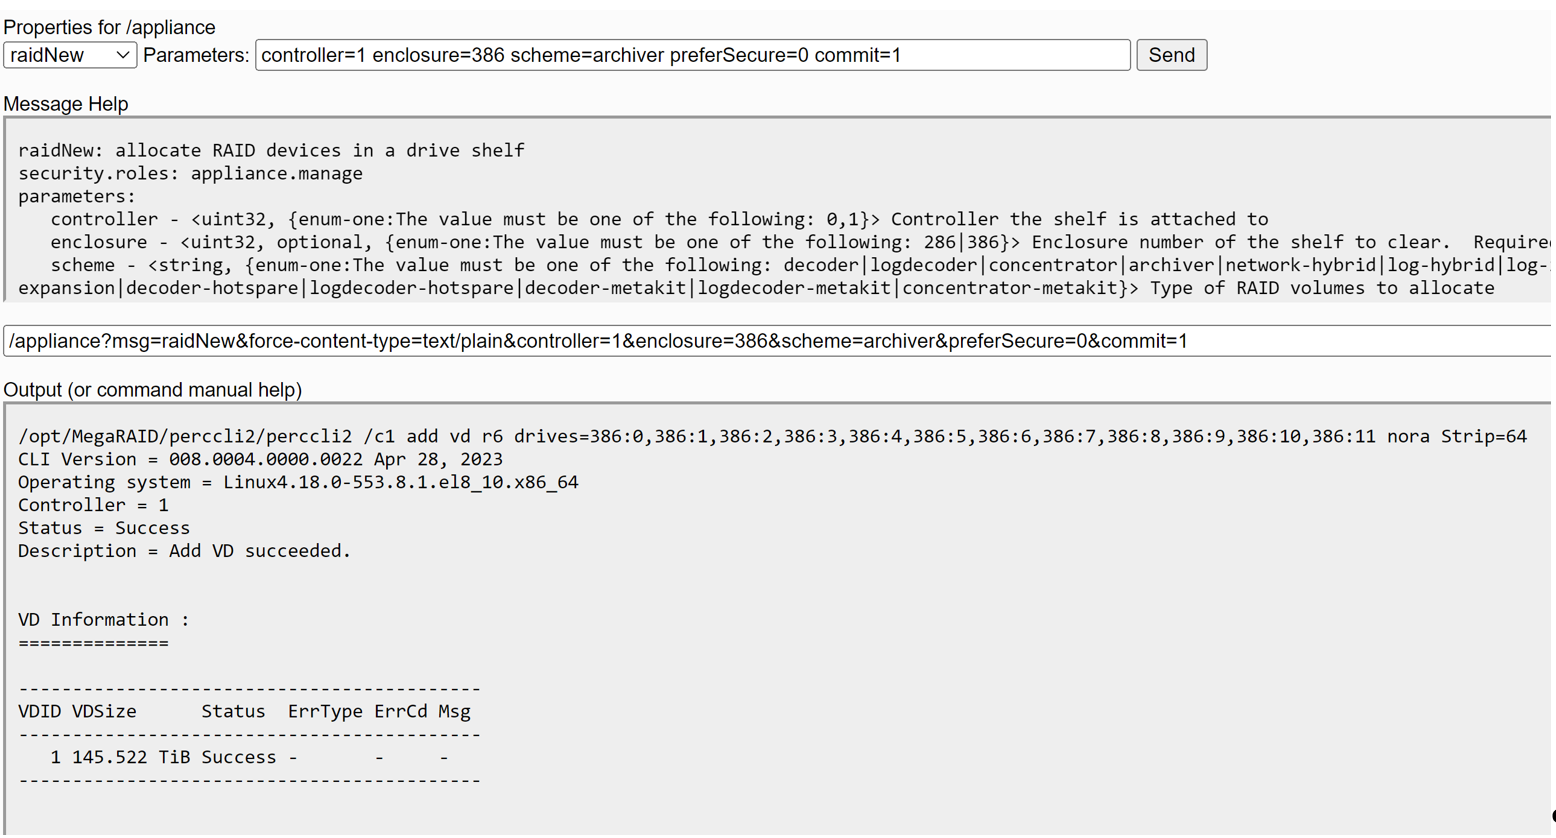Click the "Operating system" output line
The image size is (1556, 838).
pyautogui.click(x=298, y=482)
